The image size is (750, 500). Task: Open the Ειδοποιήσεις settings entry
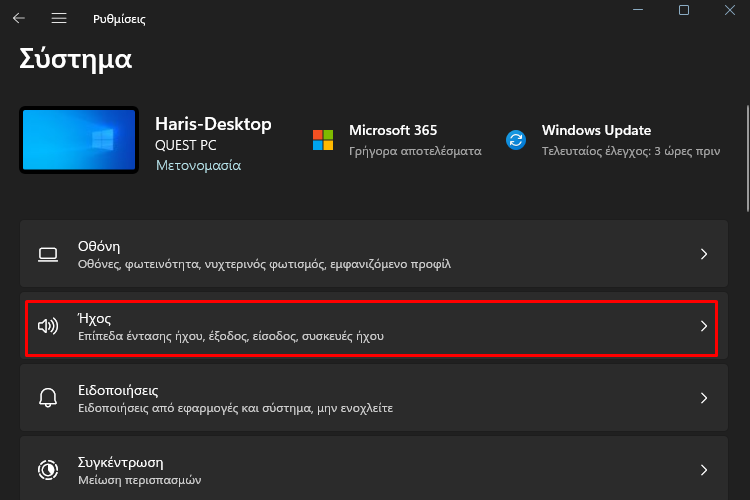coord(374,398)
